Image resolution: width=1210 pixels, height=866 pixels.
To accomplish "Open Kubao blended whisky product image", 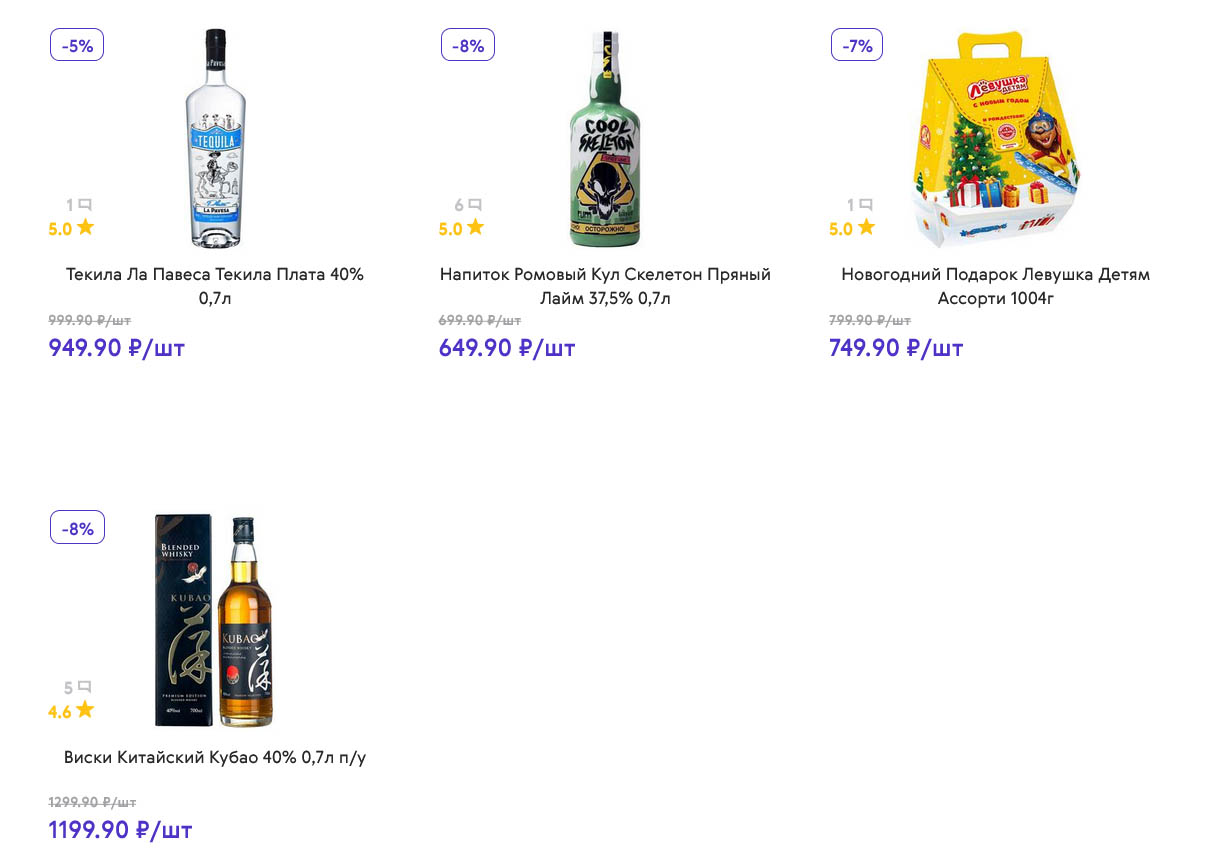I will click(214, 620).
